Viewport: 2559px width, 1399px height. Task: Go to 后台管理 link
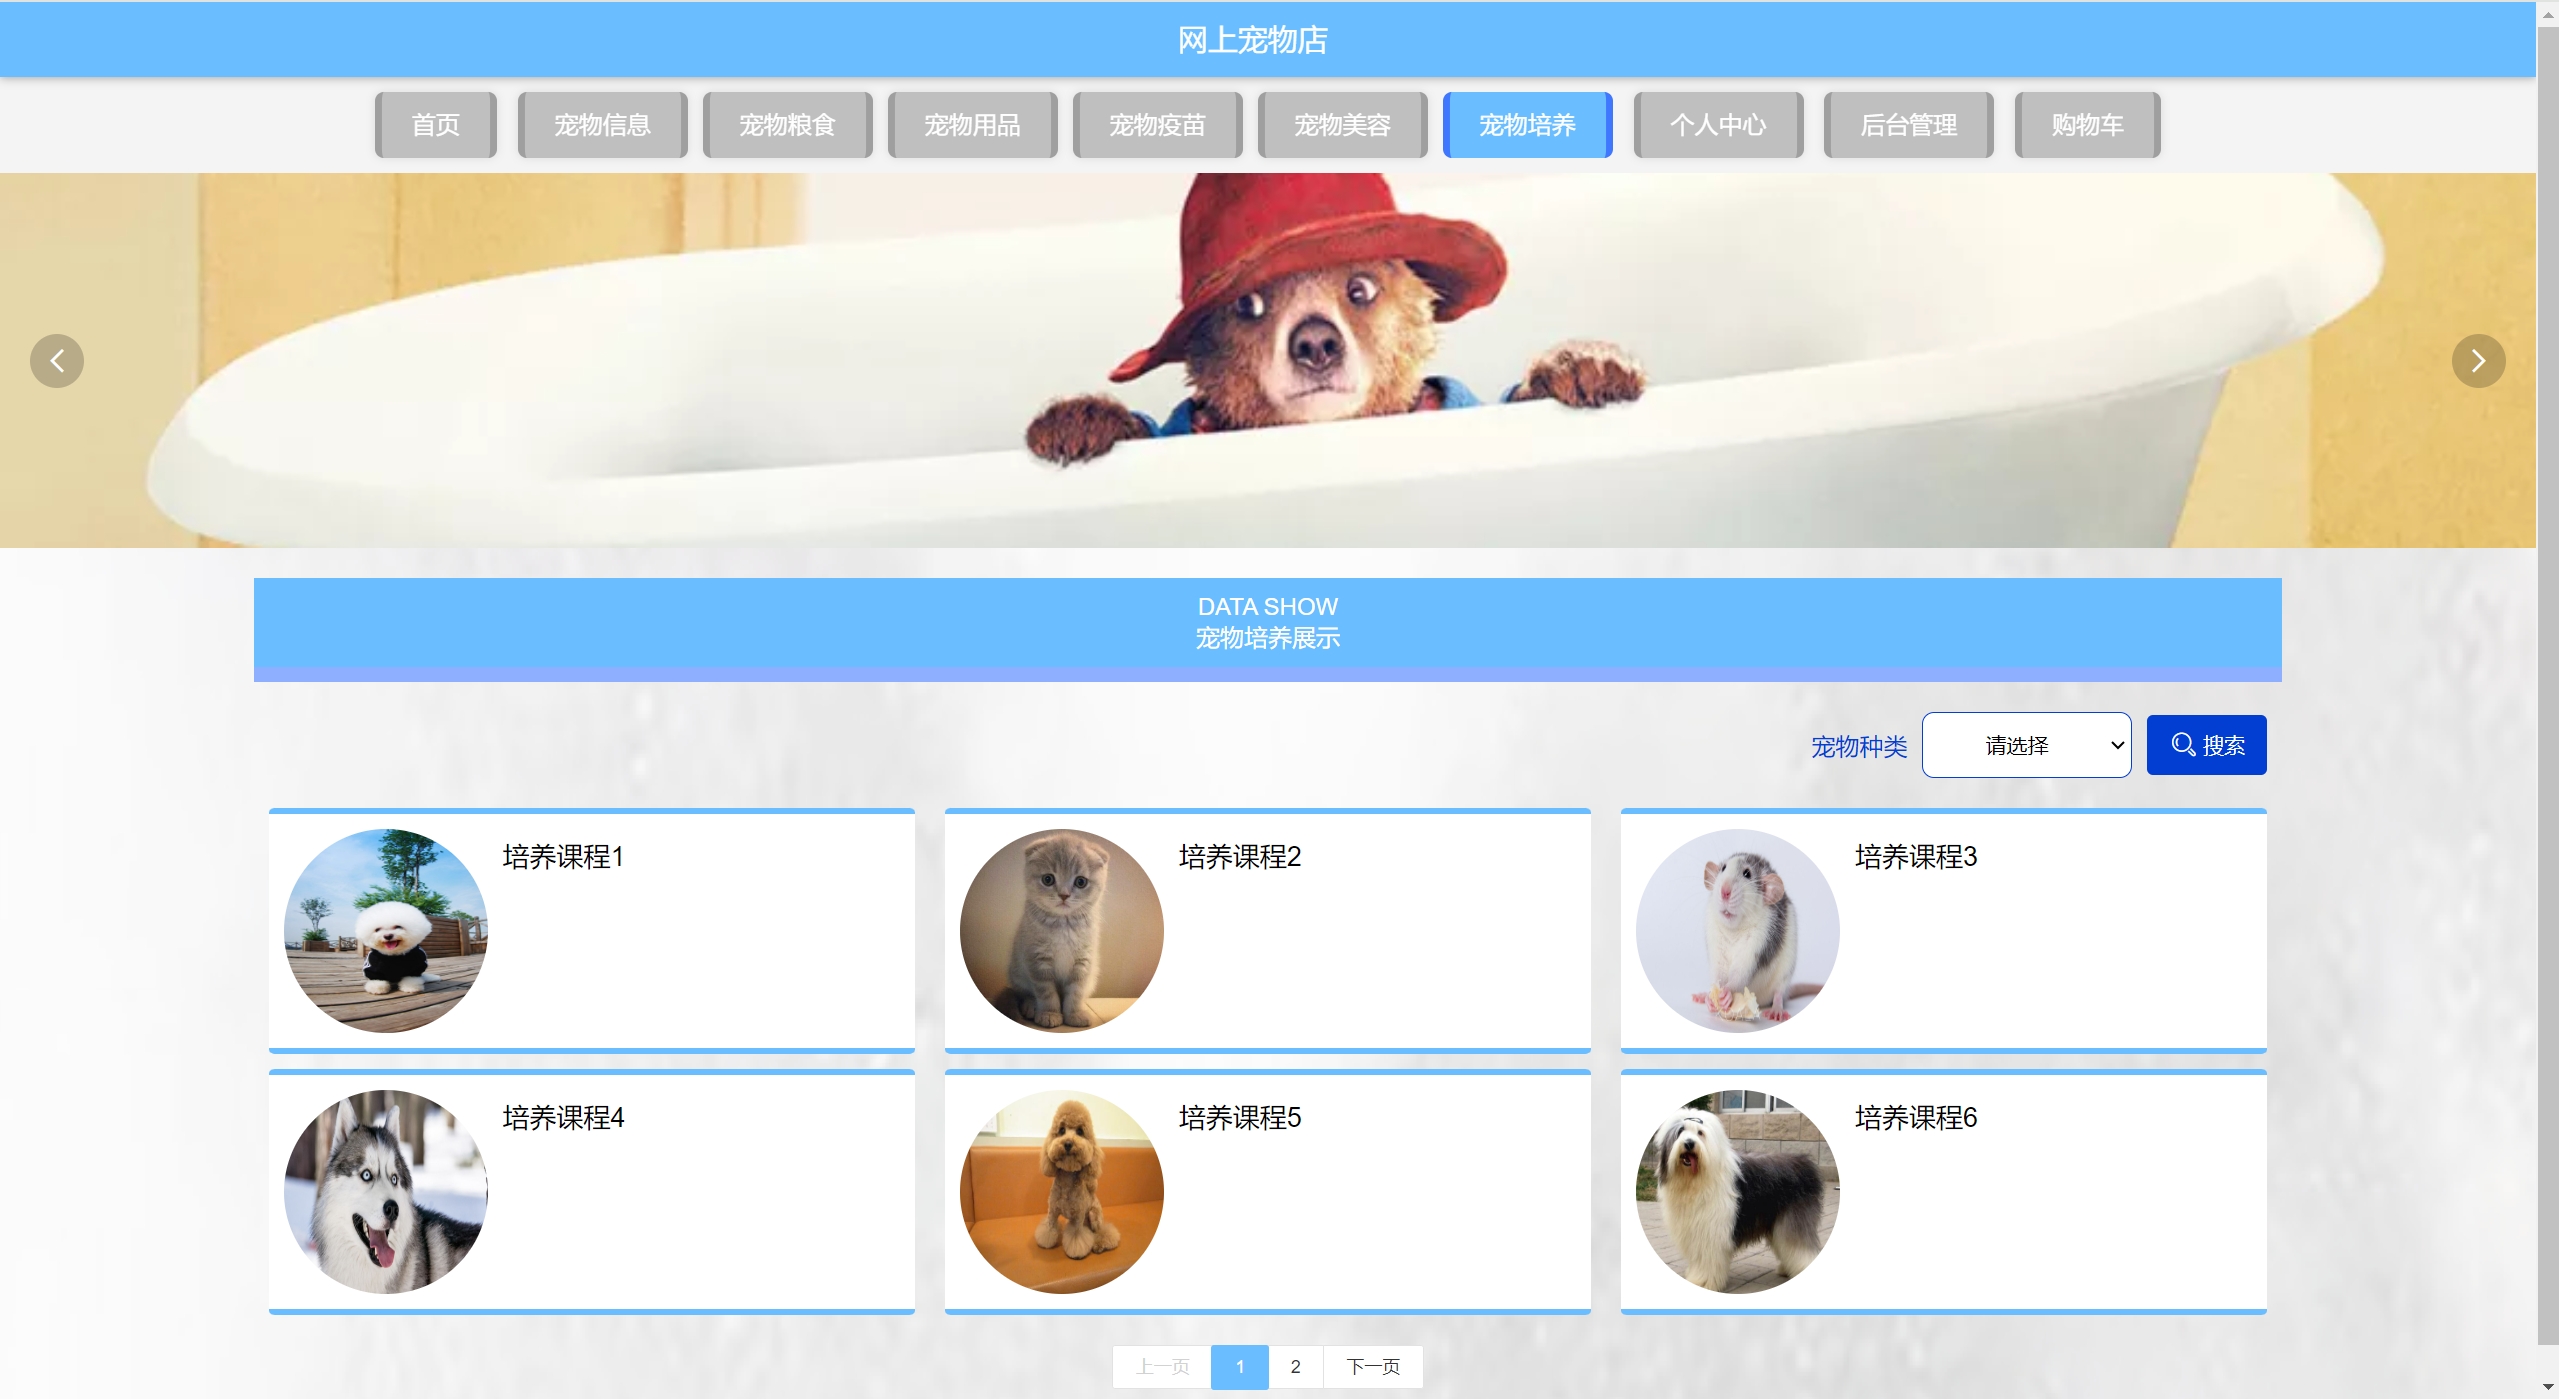[1907, 125]
